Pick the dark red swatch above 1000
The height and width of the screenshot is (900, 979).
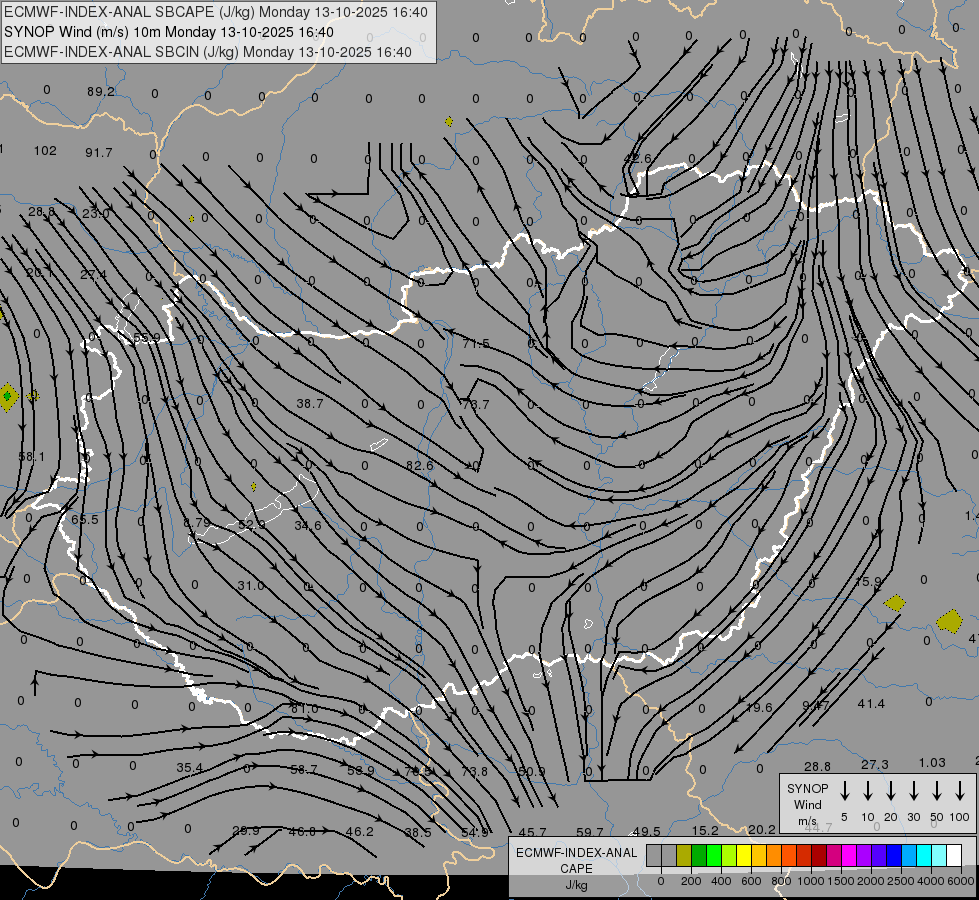click(819, 856)
